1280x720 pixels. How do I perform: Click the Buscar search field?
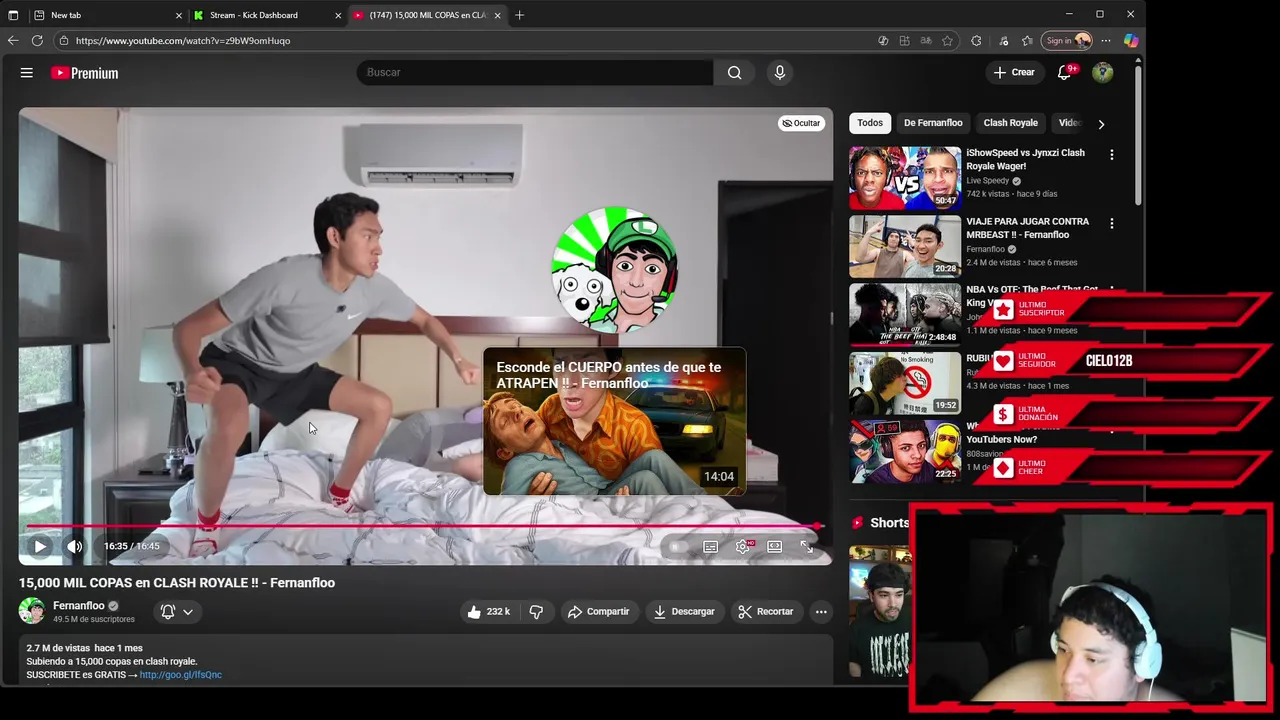click(x=535, y=72)
